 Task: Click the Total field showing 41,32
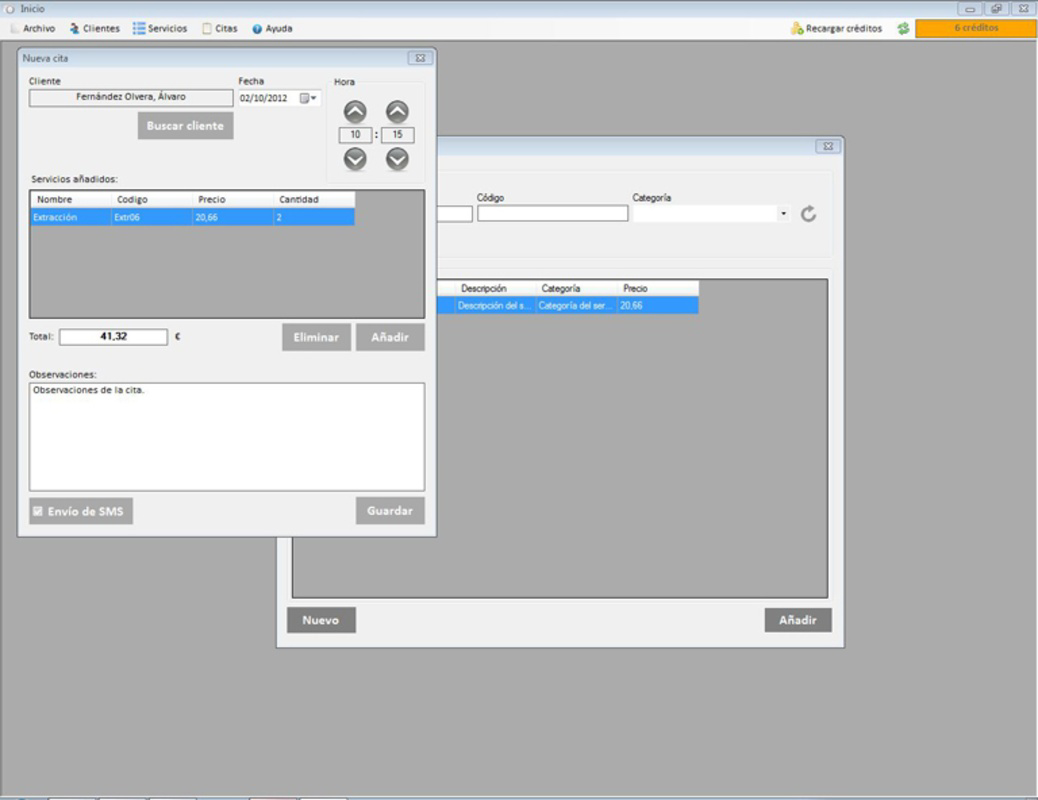(x=113, y=336)
